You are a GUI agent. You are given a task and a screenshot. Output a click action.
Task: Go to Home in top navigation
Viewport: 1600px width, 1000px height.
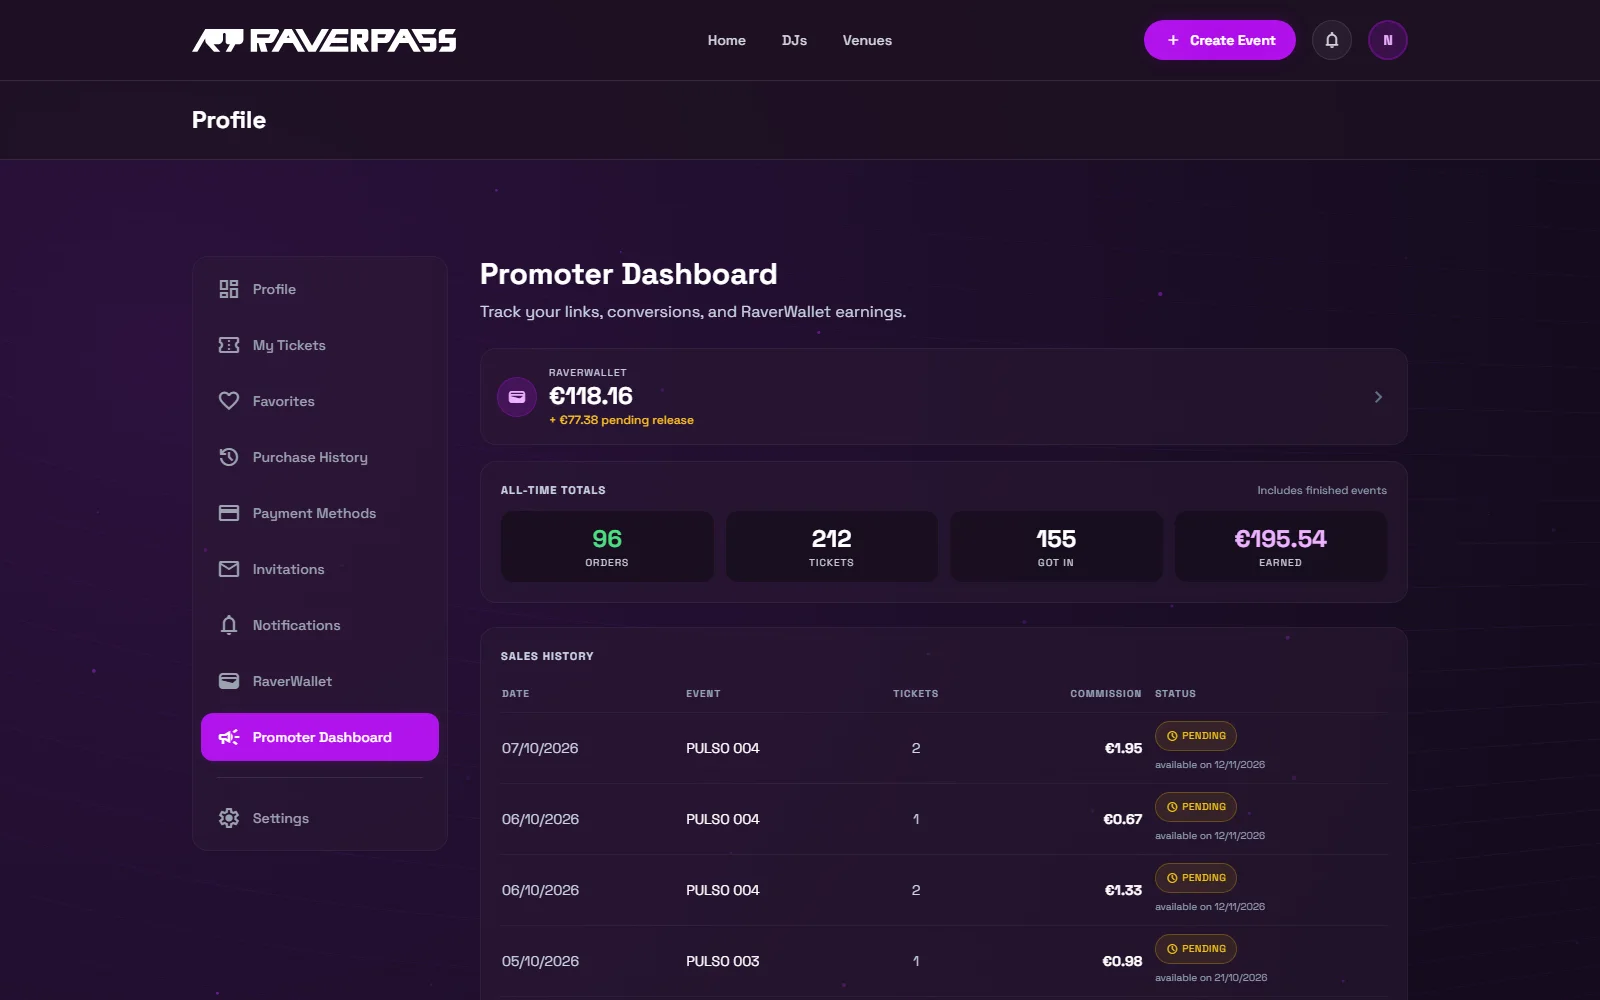pyautogui.click(x=726, y=40)
